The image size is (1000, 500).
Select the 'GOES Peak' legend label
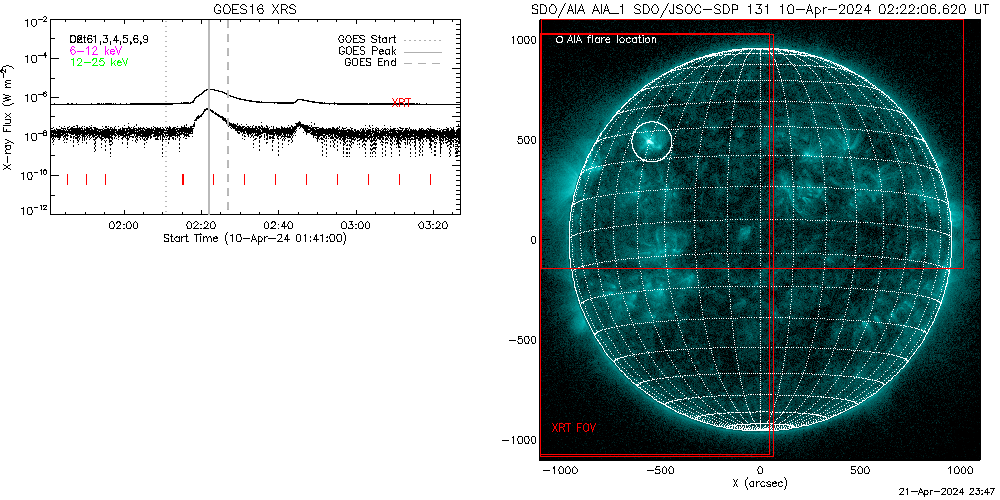coord(367,51)
